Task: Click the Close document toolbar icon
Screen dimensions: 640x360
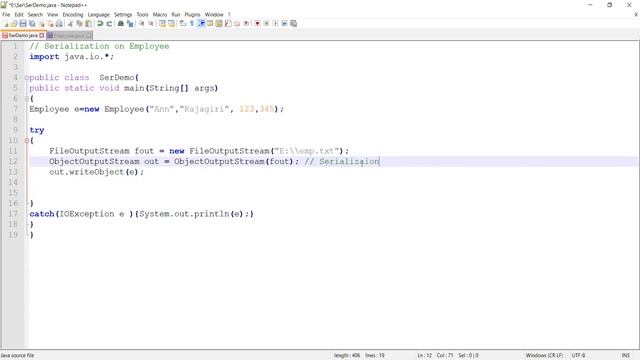Action: [x=41, y=24]
